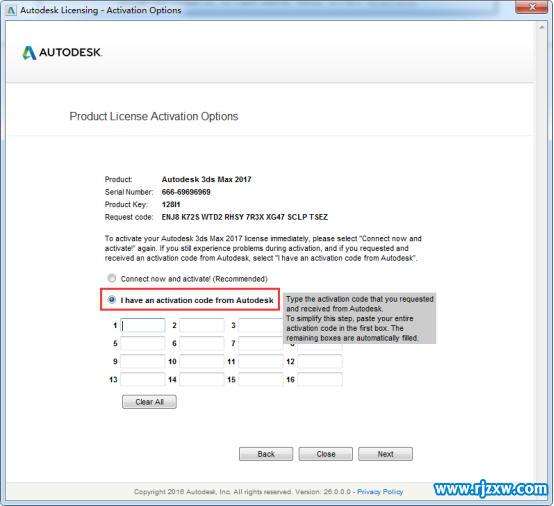Click the scrollbar up arrow

click(541, 27)
